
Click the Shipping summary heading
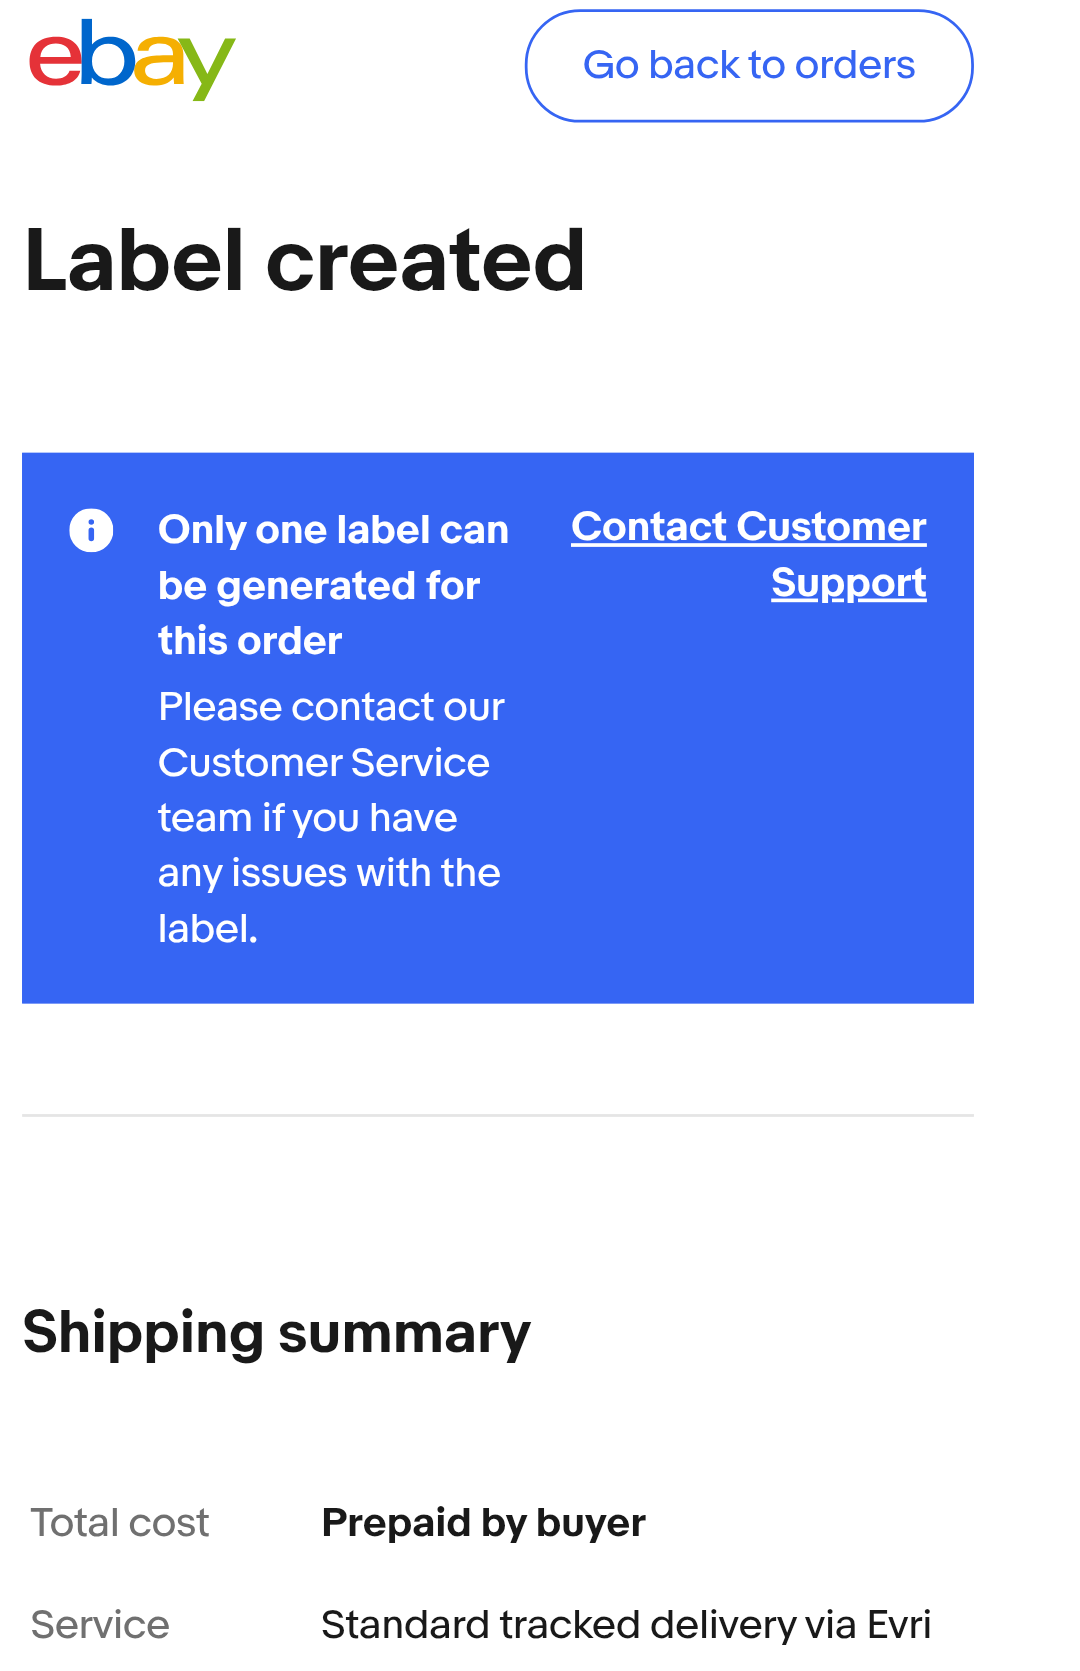(277, 1333)
